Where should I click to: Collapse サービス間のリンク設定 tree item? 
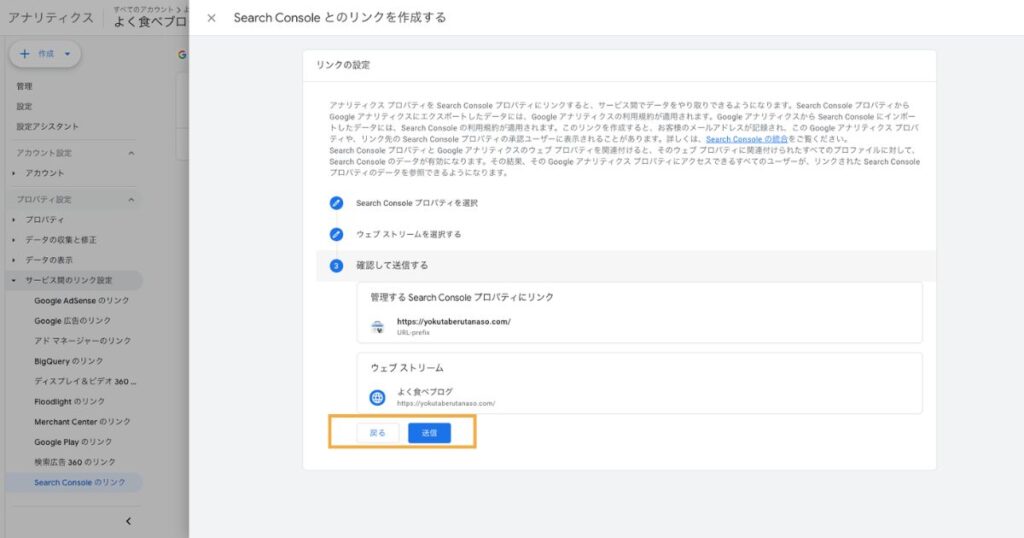tap(74, 280)
